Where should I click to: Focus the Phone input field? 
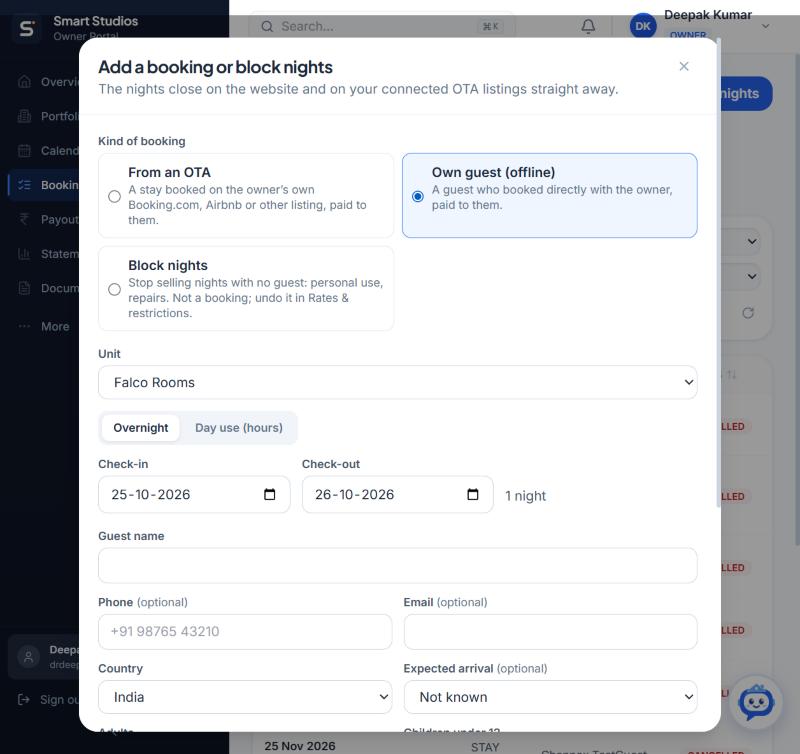coord(245,632)
